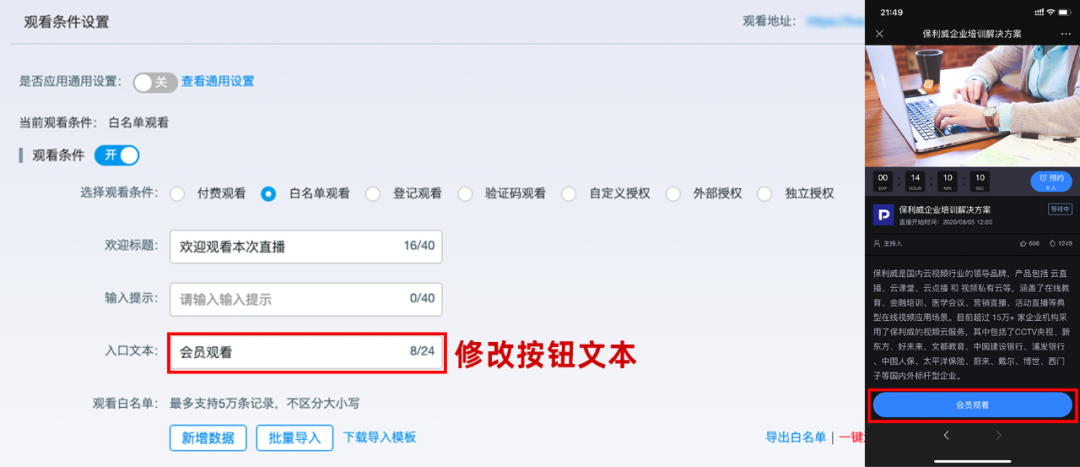Tap the blue 会员观看 button on the phone
The height and width of the screenshot is (467, 1080).
(972, 405)
